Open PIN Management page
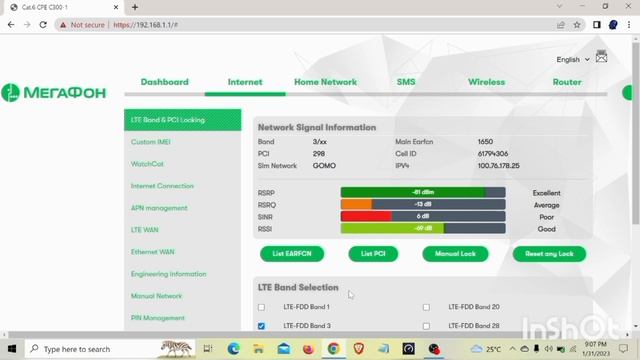 pyautogui.click(x=158, y=318)
